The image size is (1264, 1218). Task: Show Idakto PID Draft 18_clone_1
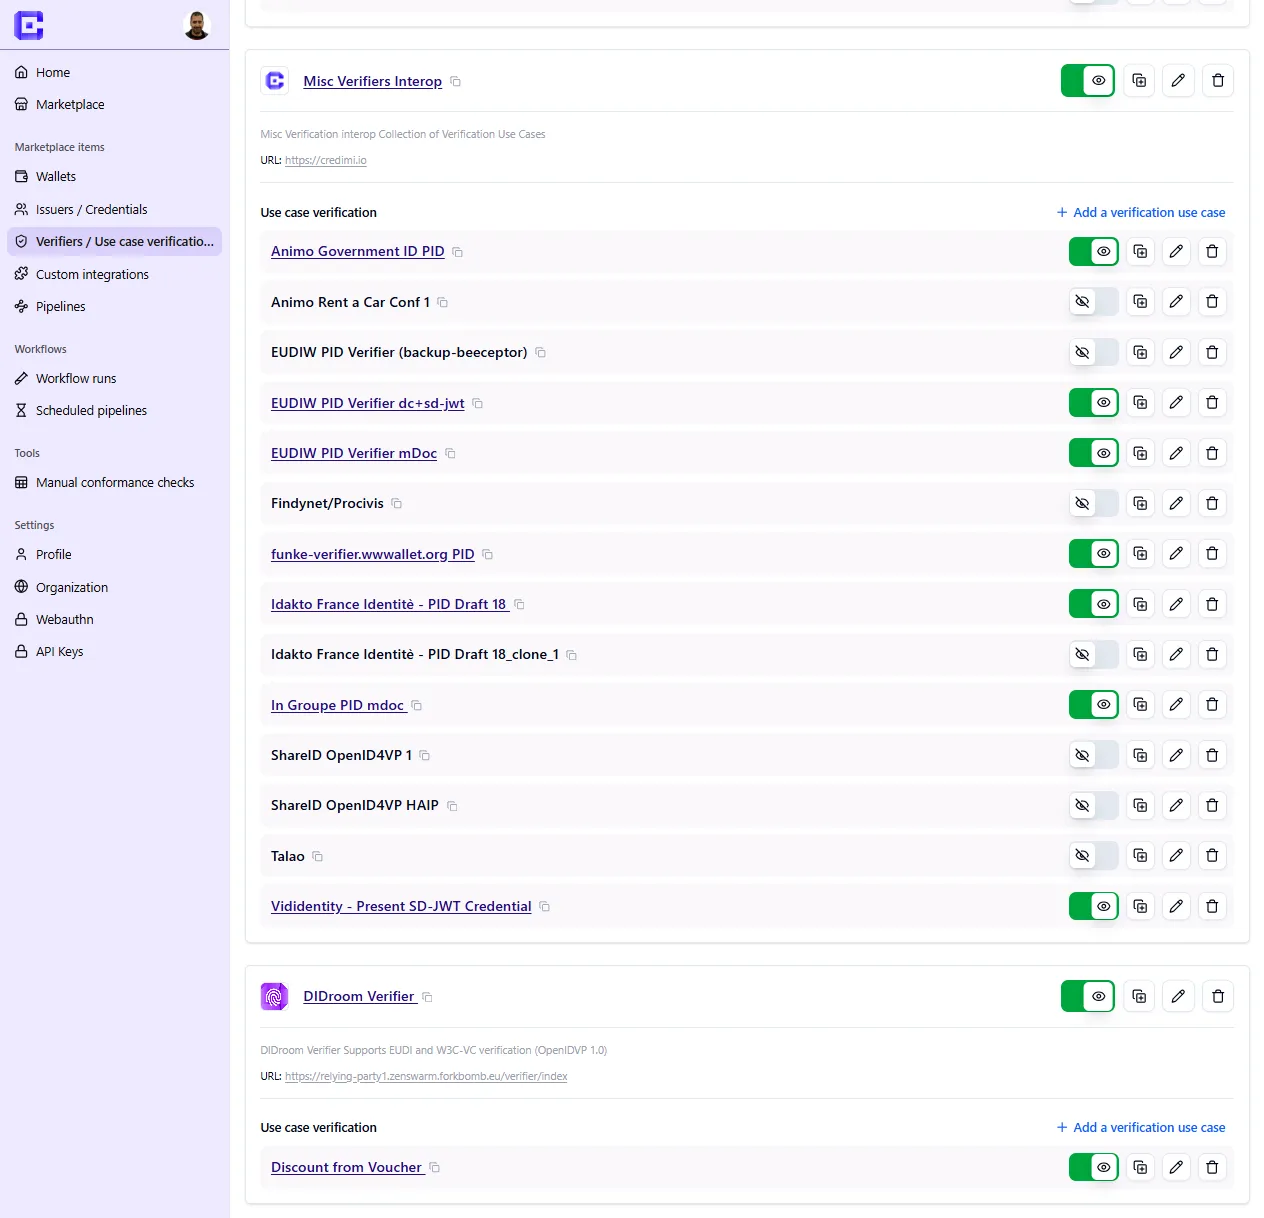pos(1094,654)
